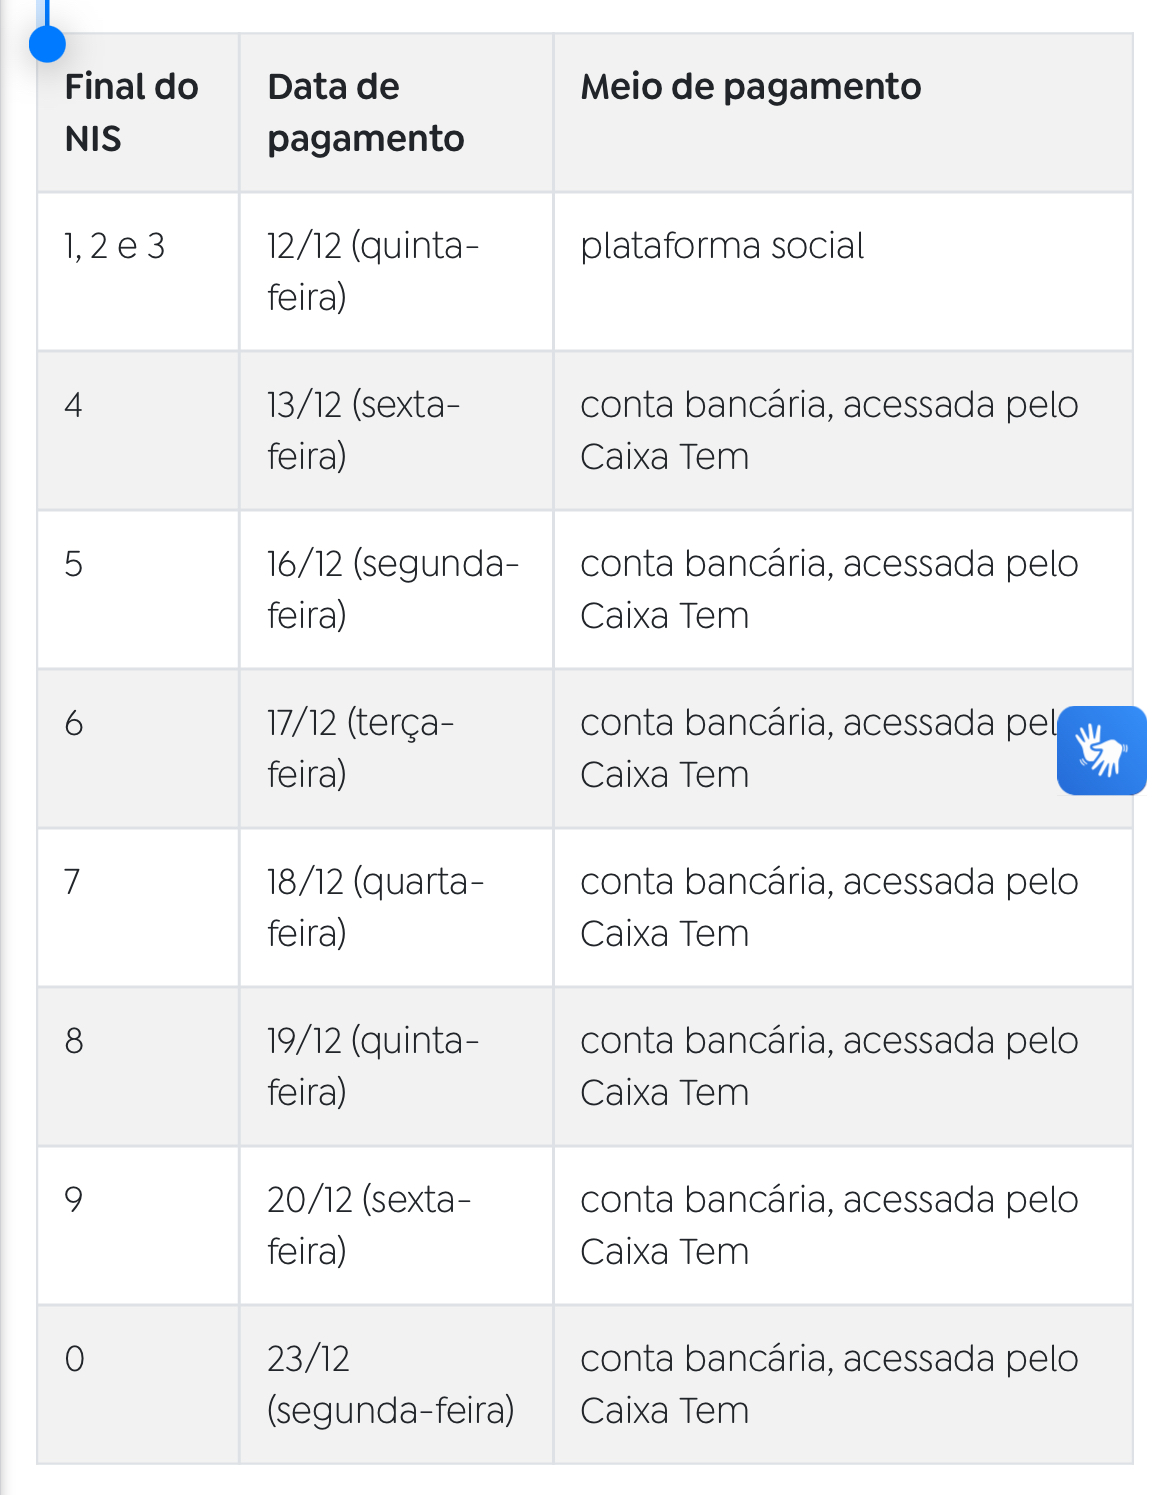Select the 'Data de pagamento' column header
Viewport: 1170px width, 1495px height.
pos(396,112)
